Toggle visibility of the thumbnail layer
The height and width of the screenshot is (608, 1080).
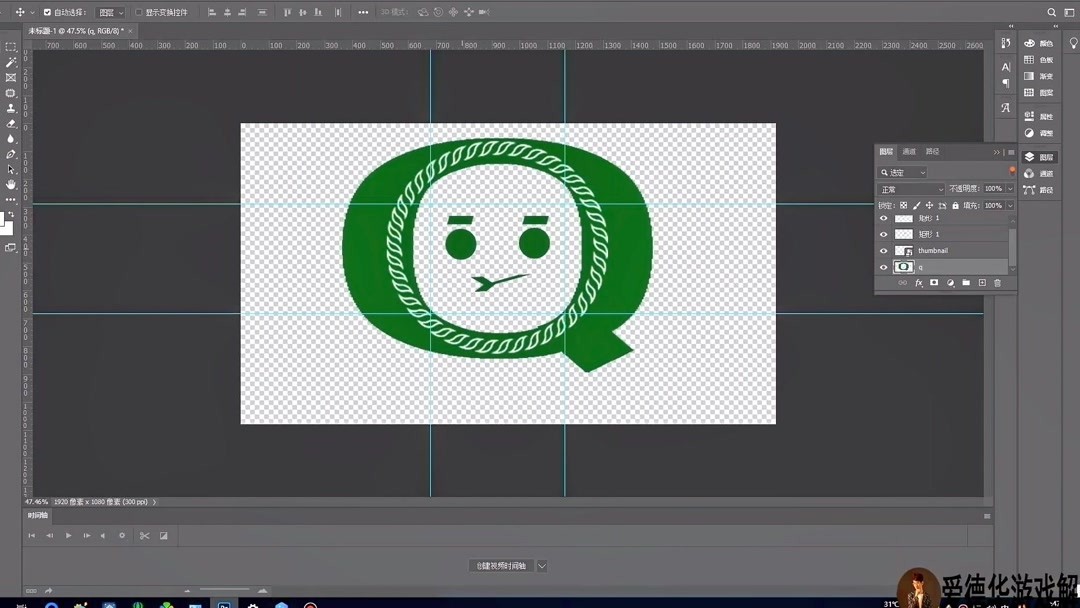[x=884, y=251]
